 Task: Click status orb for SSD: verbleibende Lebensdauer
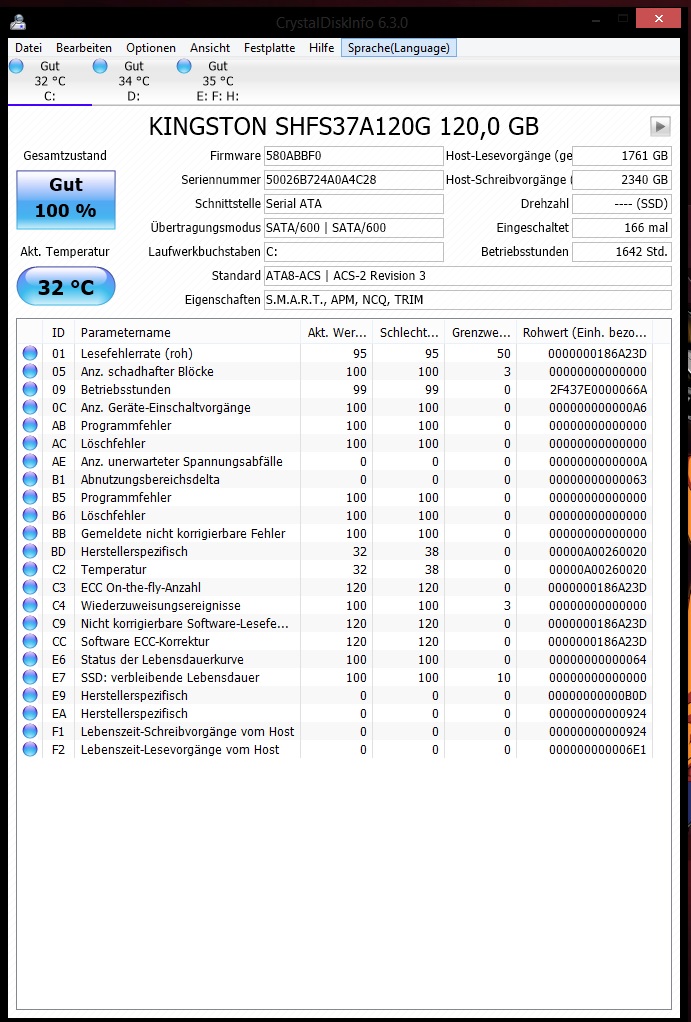coord(30,677)
